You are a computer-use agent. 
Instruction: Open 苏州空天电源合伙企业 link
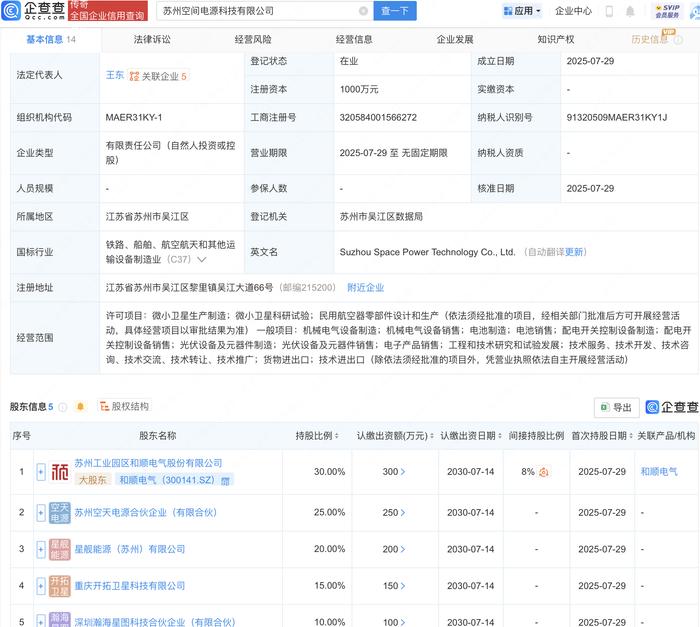tap(146, 513)
